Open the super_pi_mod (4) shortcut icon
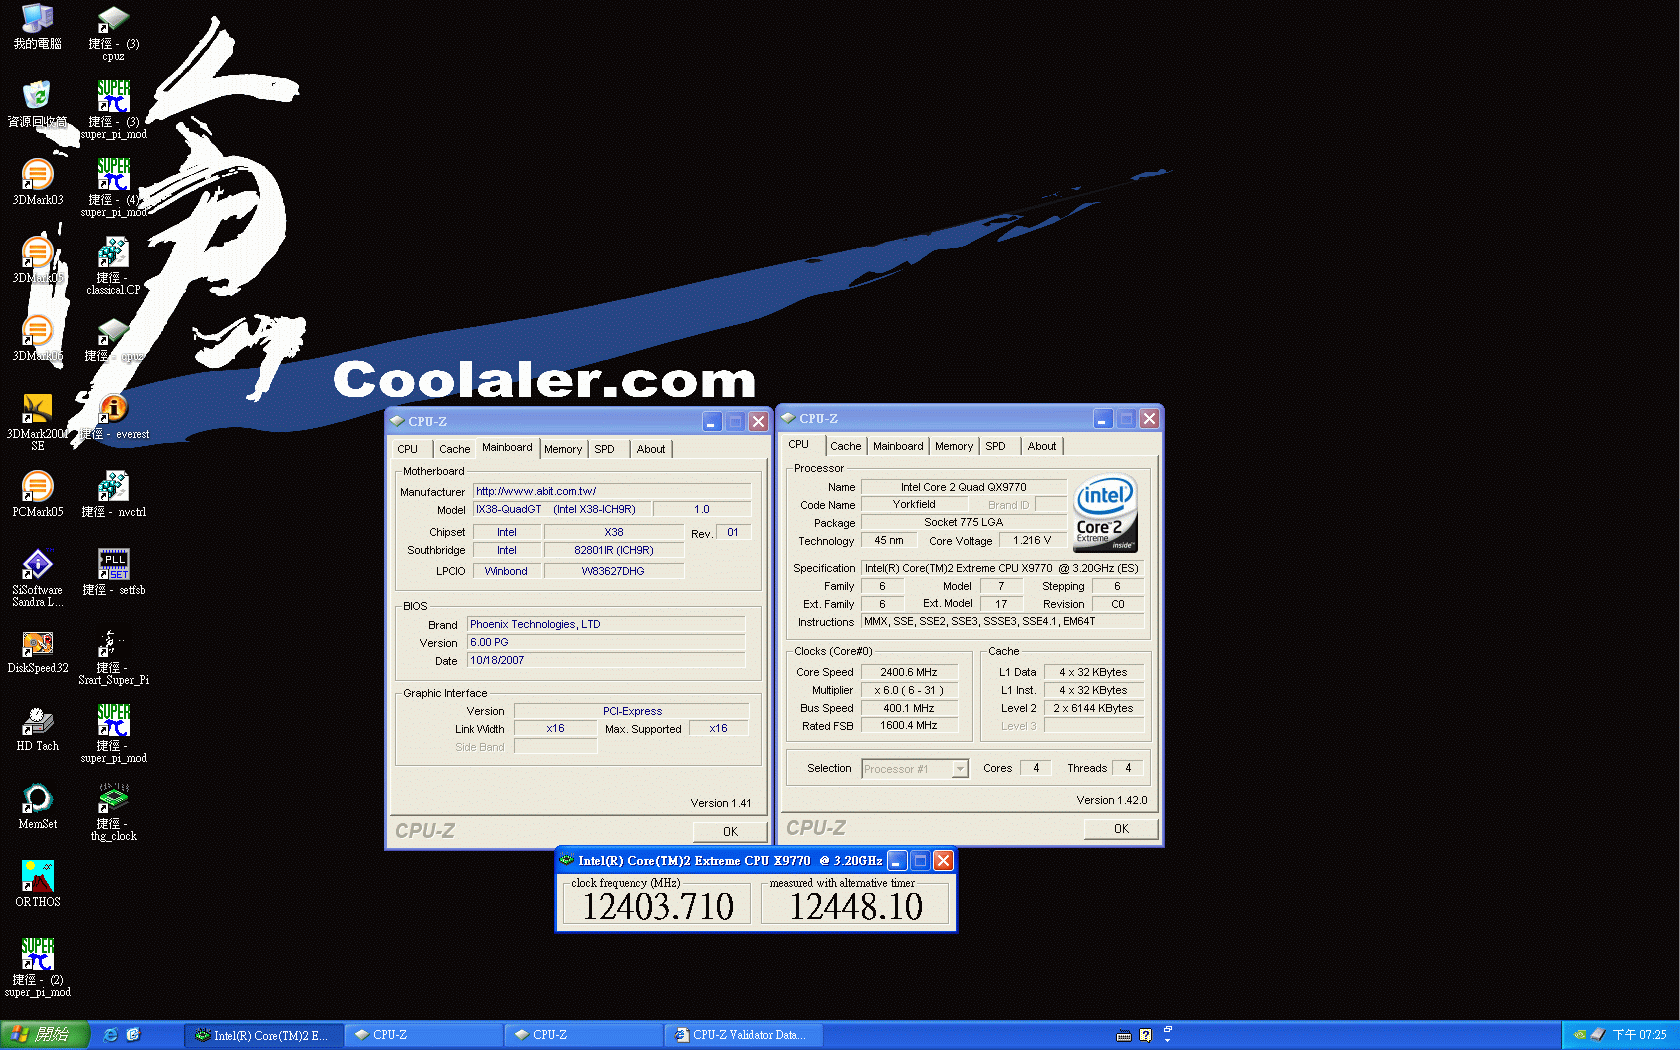The image size is (1680, 1050). coord(113,188)
